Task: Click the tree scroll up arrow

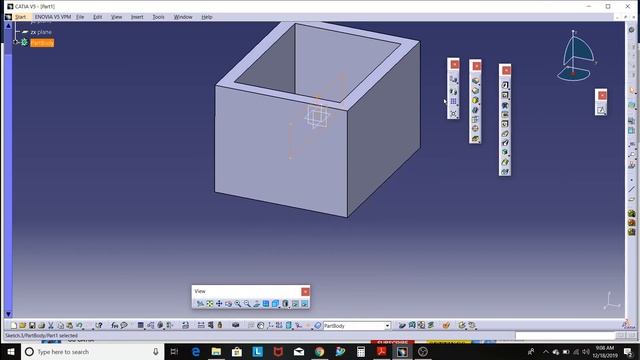Action: [8, 26]
